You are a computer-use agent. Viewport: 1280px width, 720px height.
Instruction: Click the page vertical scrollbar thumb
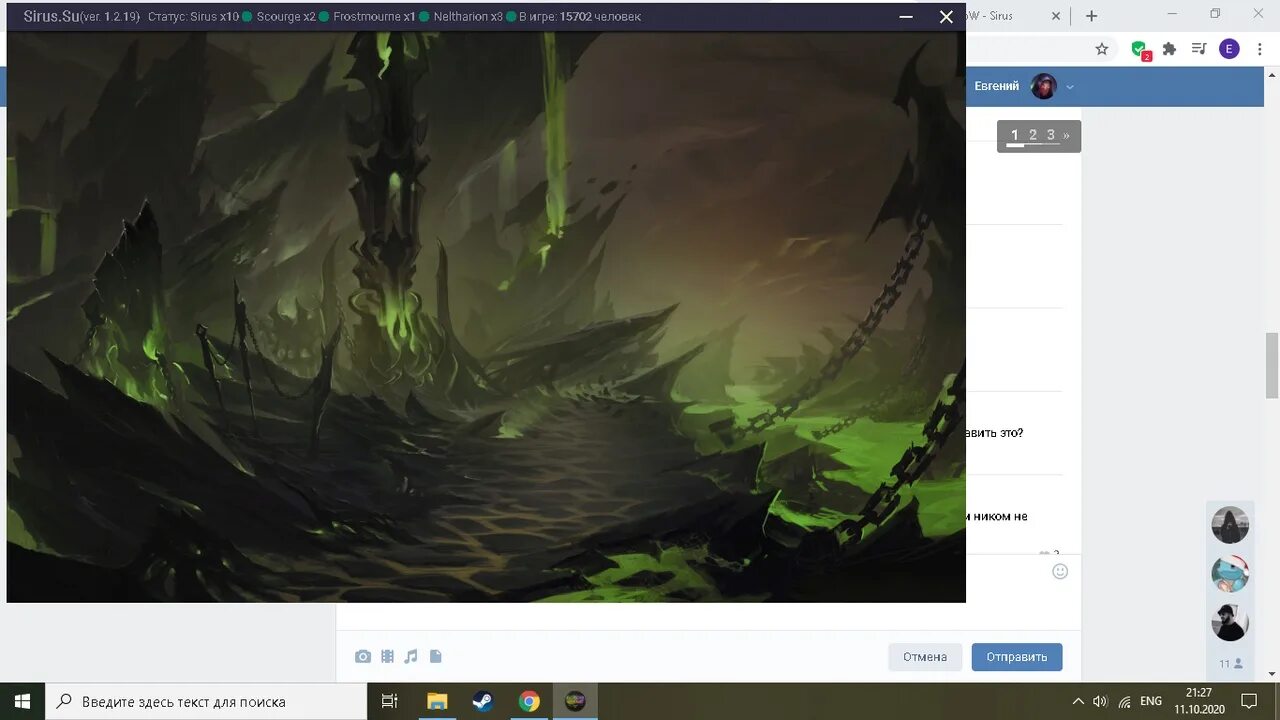[1272, 365]
